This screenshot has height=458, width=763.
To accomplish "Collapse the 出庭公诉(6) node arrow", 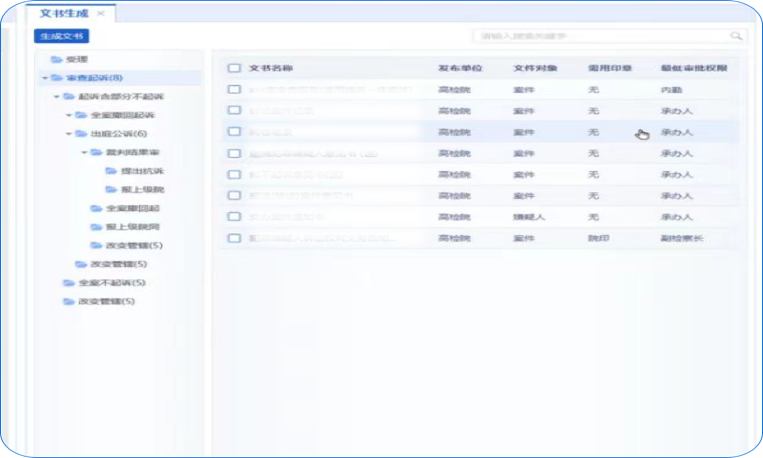I will pyautogui.click(x=69, y=134).
